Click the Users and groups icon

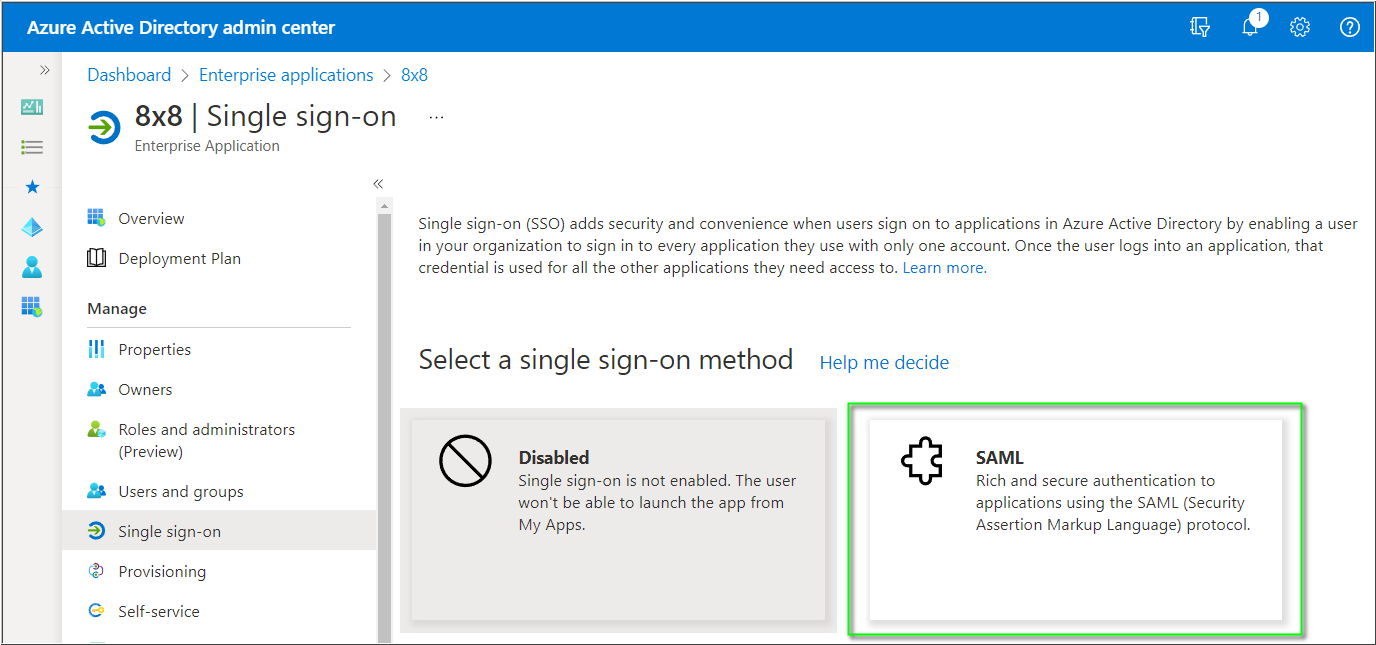(x=96, y=491)
